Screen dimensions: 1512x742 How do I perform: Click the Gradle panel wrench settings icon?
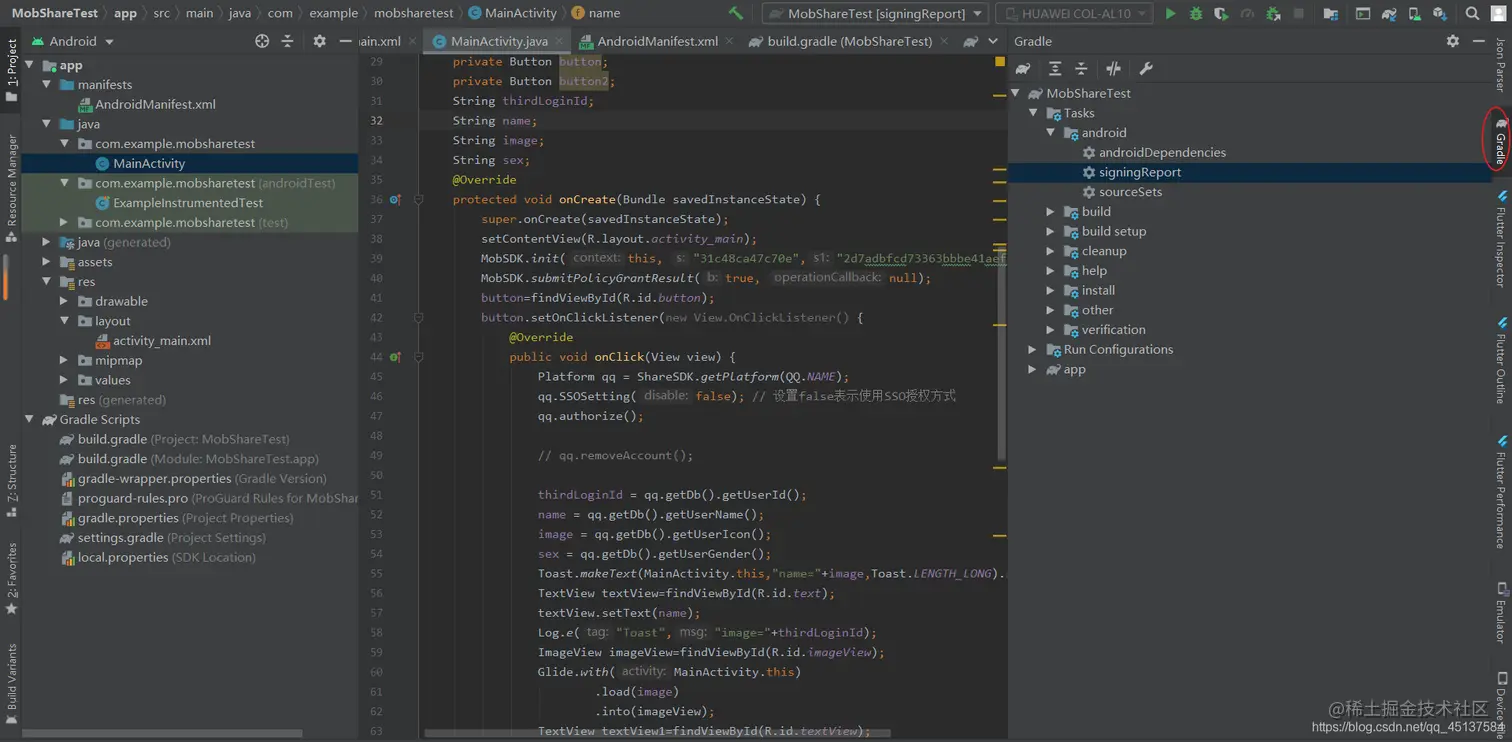[1146, 69]
